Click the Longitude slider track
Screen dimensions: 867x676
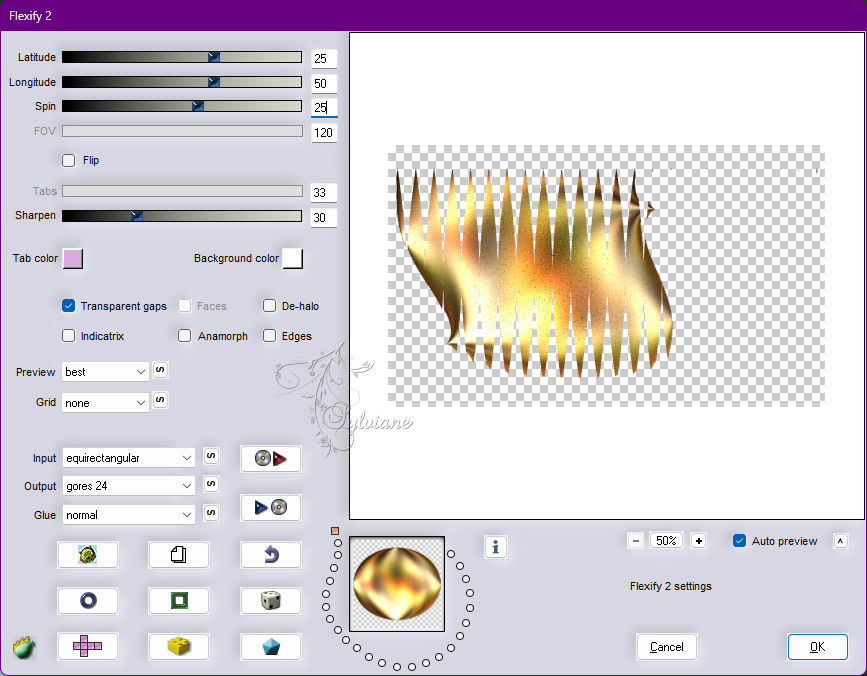pyautogui.click(x=182, y=82)
